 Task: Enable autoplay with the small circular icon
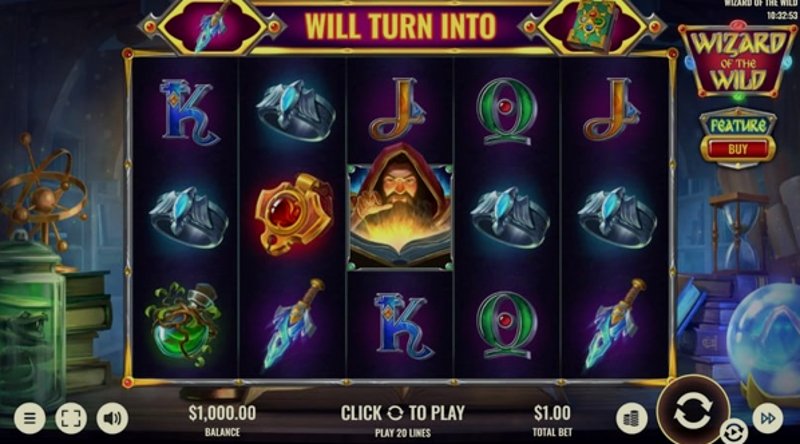pyautogui.click(x=733, y=432)
